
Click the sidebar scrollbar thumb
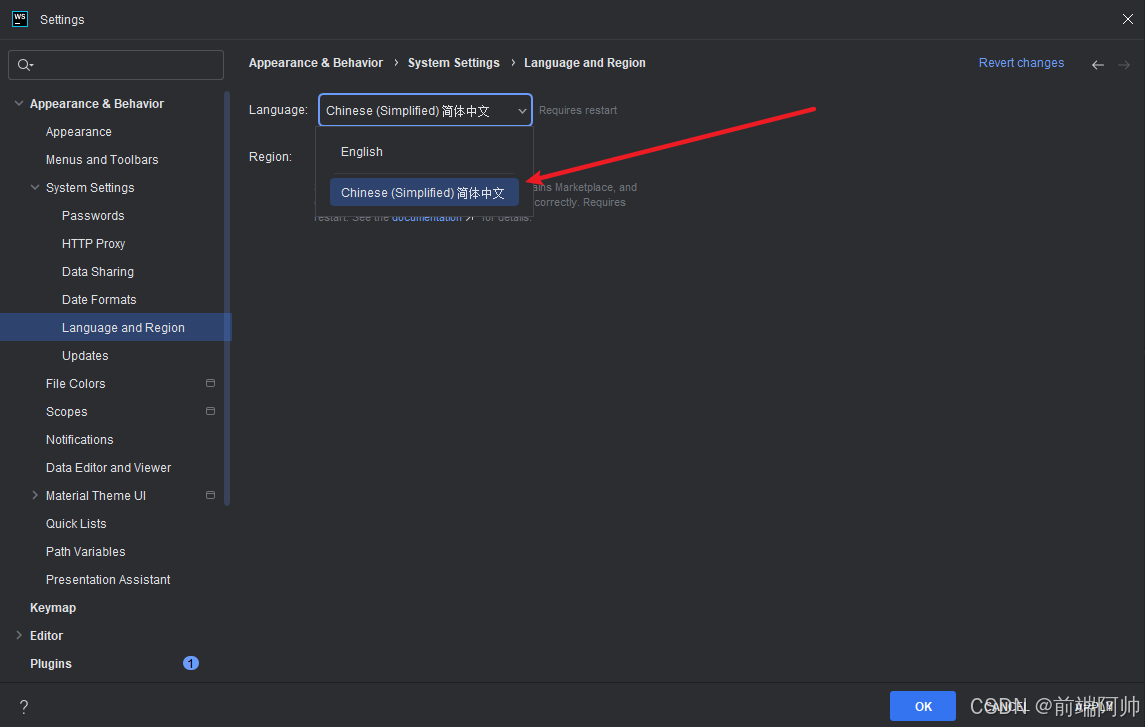227,298
